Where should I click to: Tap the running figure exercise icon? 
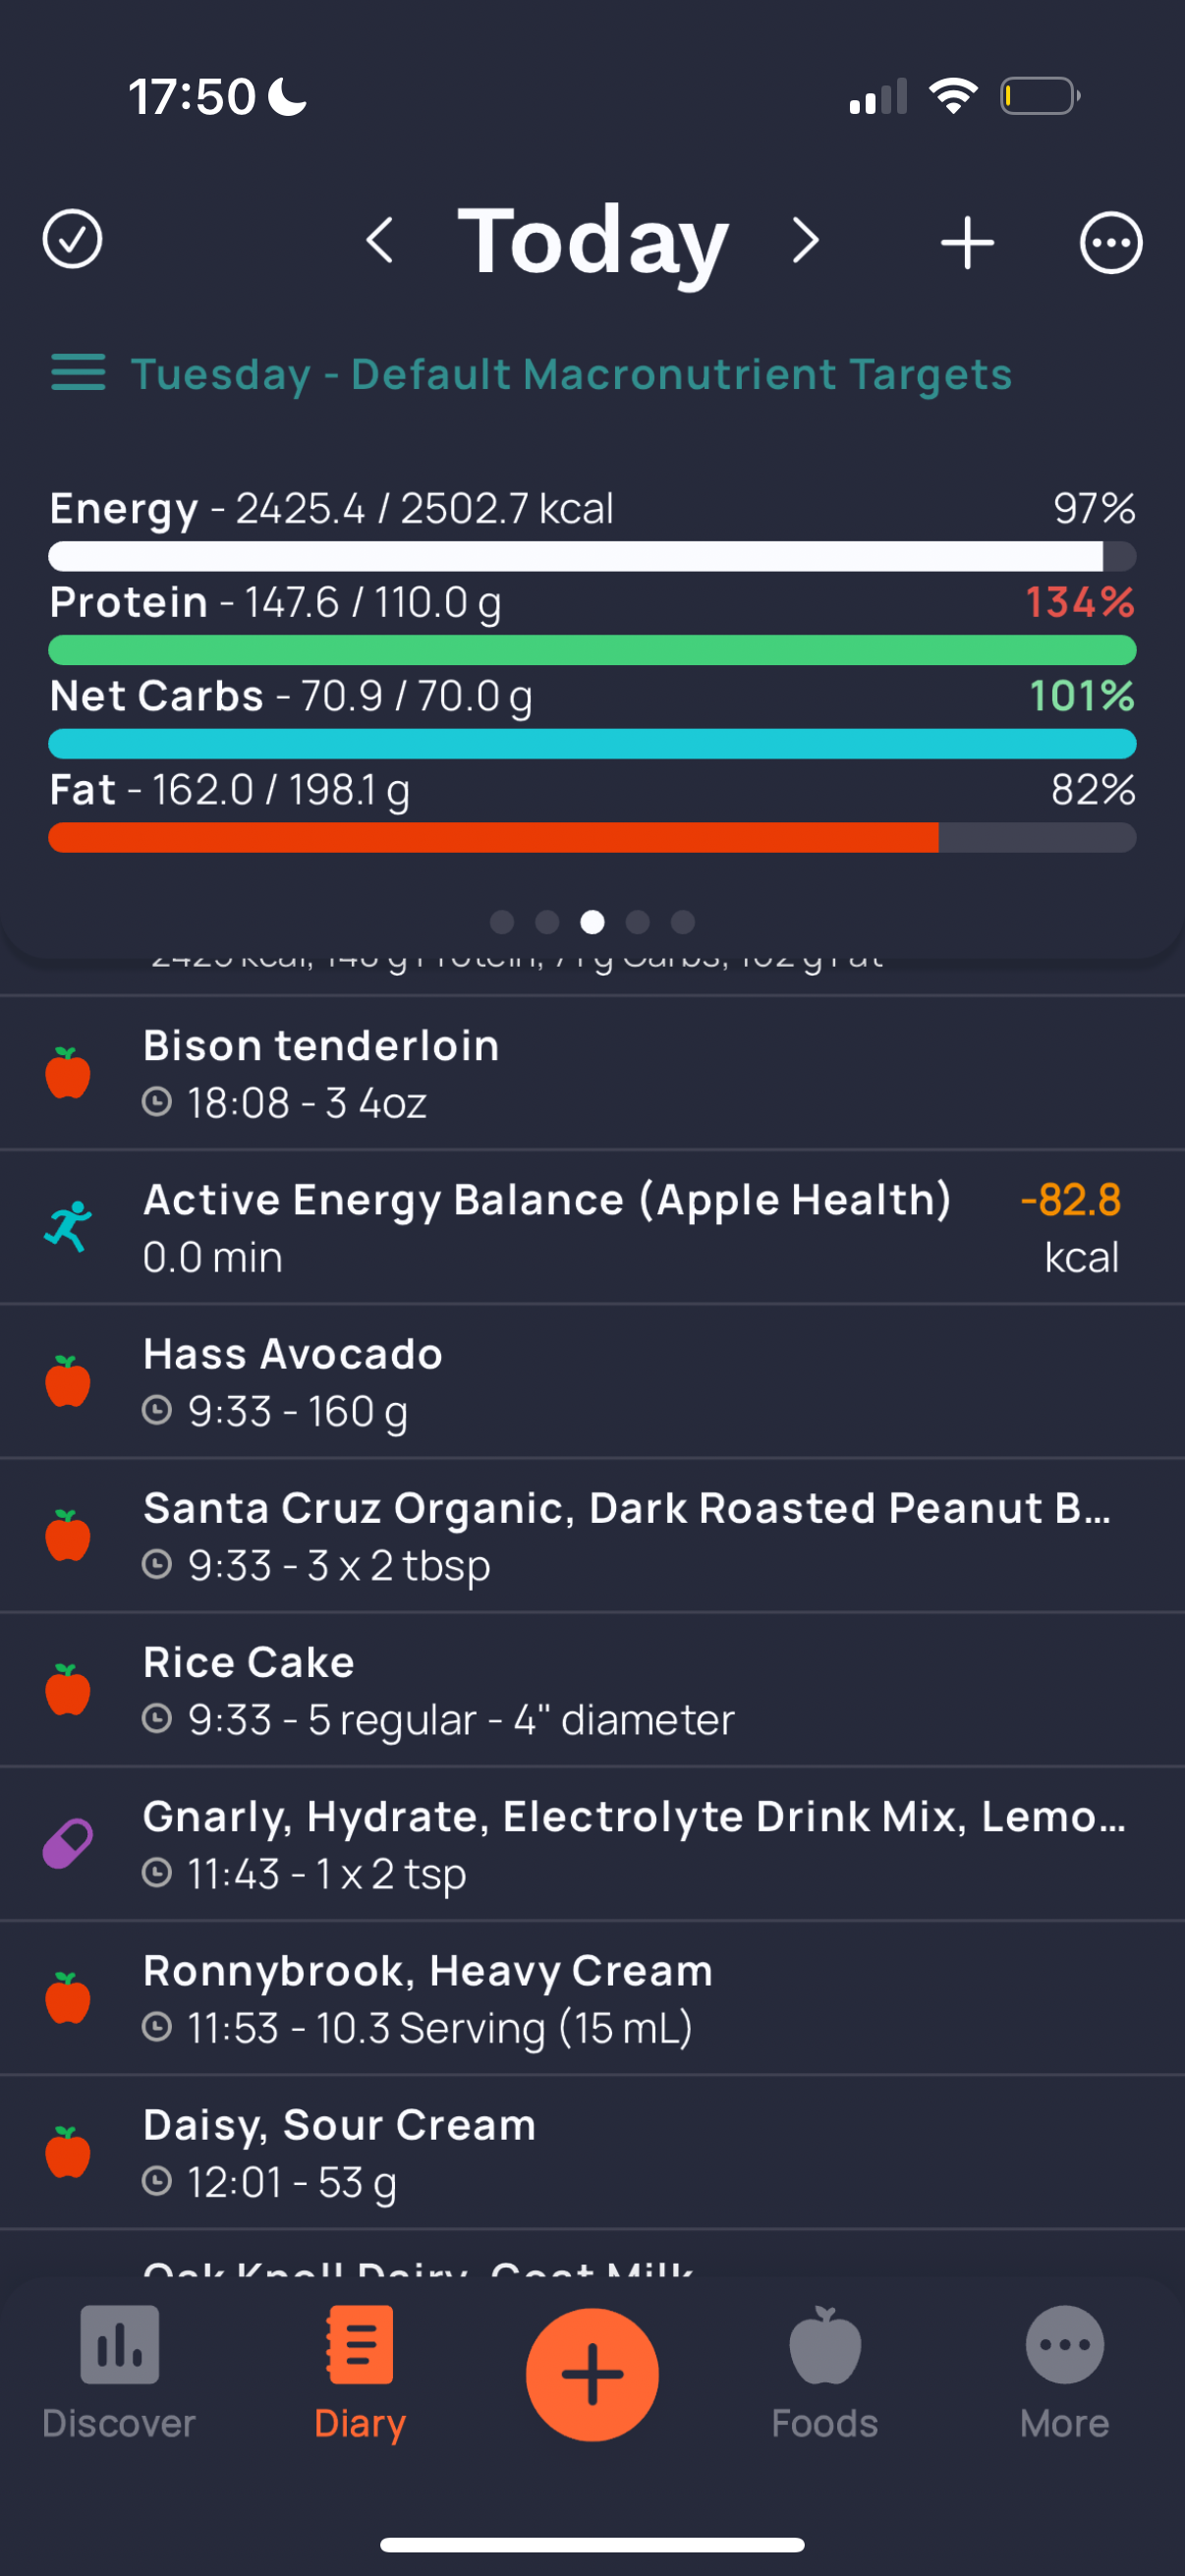(x=68, y=1227)
